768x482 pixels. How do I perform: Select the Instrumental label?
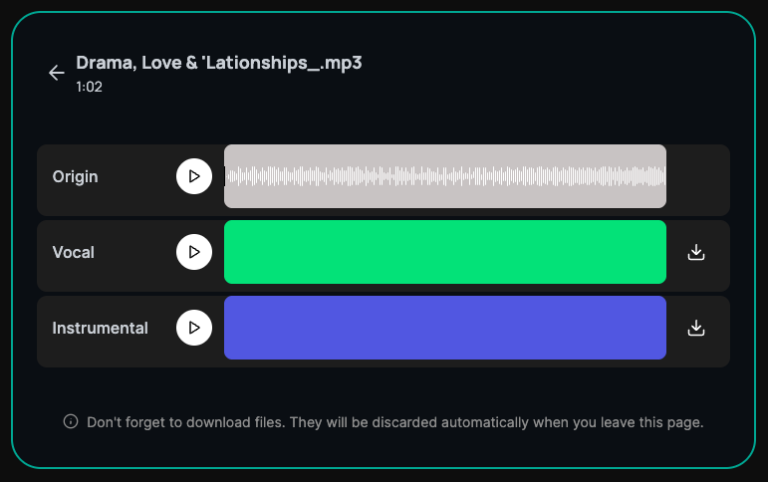[100, 328]
